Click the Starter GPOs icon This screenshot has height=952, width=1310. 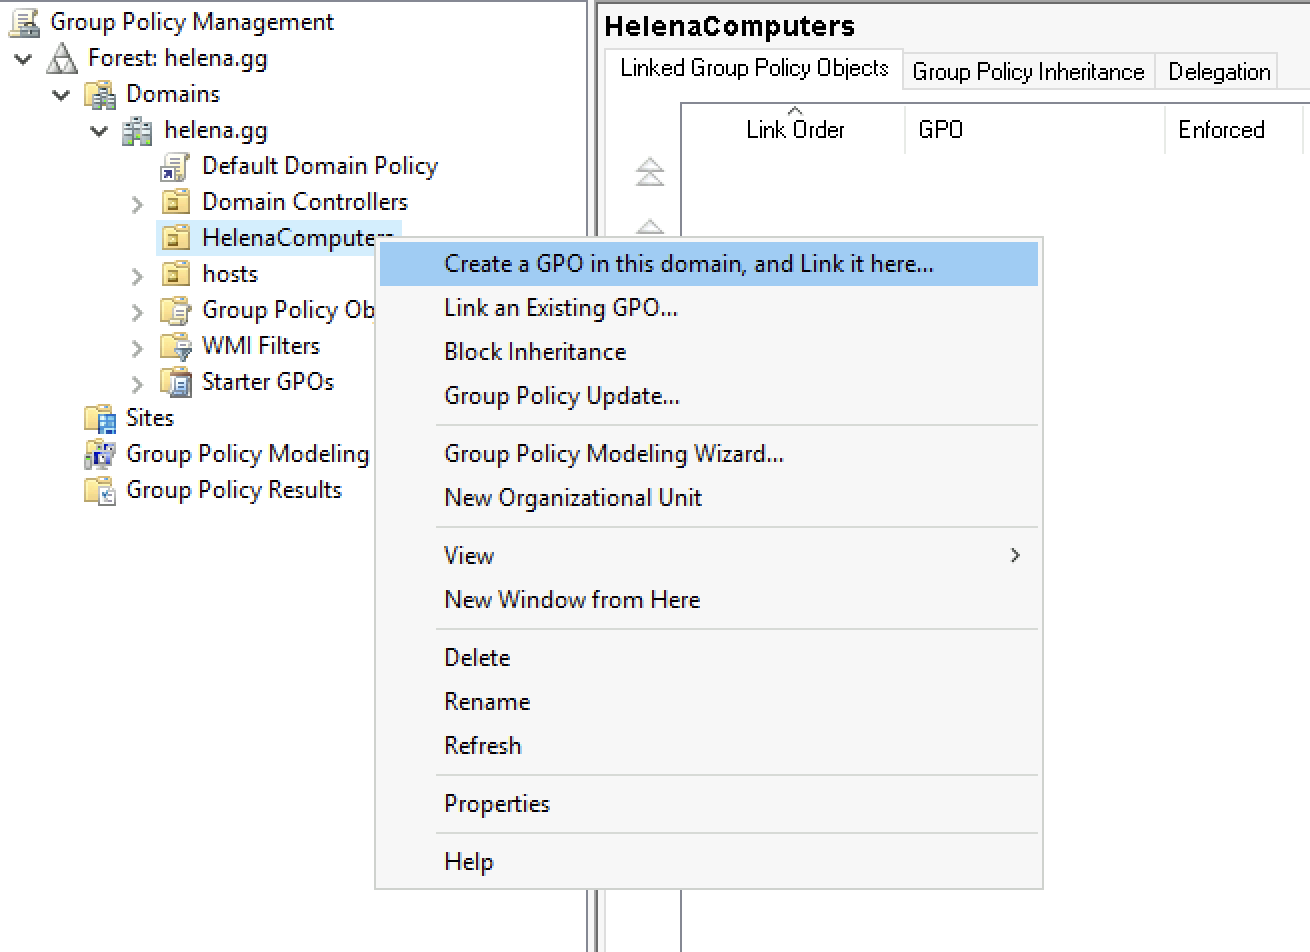[x=176, y=383]
